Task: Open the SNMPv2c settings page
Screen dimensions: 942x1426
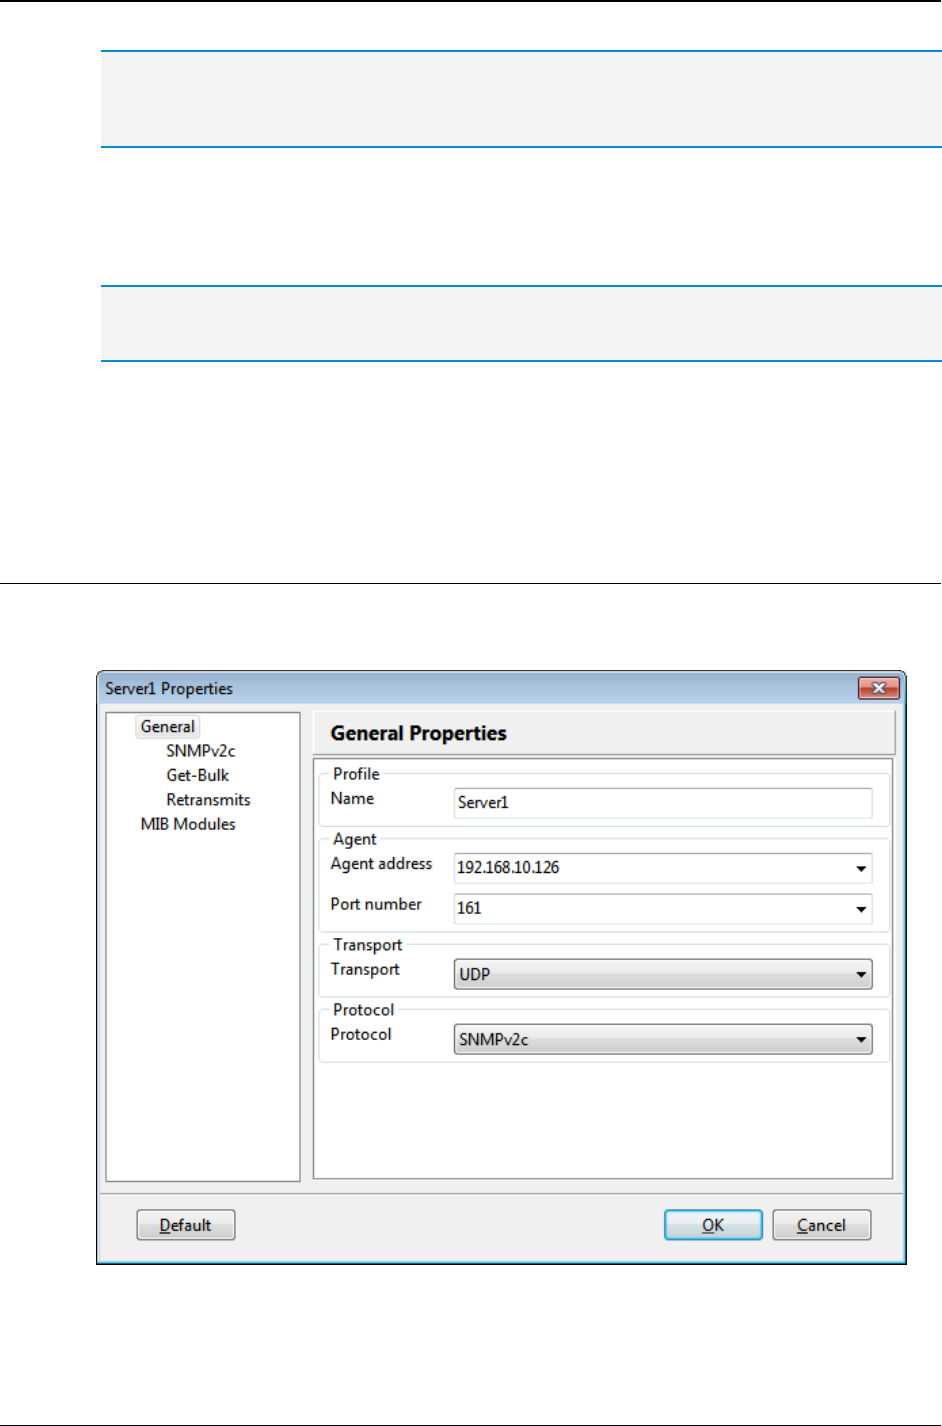Action: (x=200, y=751)
